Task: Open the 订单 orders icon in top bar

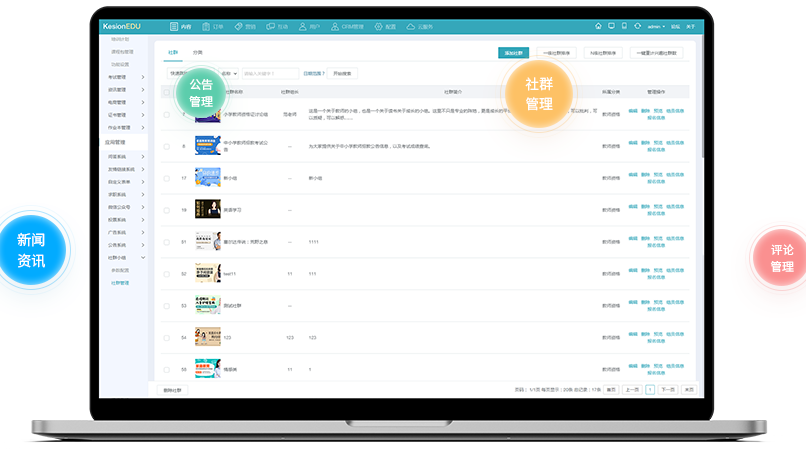Action: [206, 26]
